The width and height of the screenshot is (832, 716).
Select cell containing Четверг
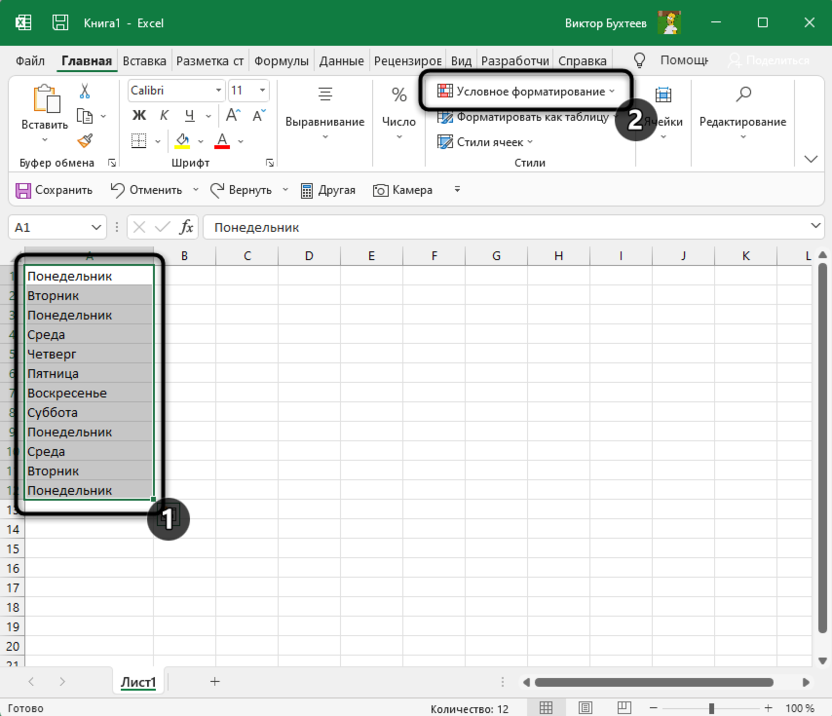(89, 354)
